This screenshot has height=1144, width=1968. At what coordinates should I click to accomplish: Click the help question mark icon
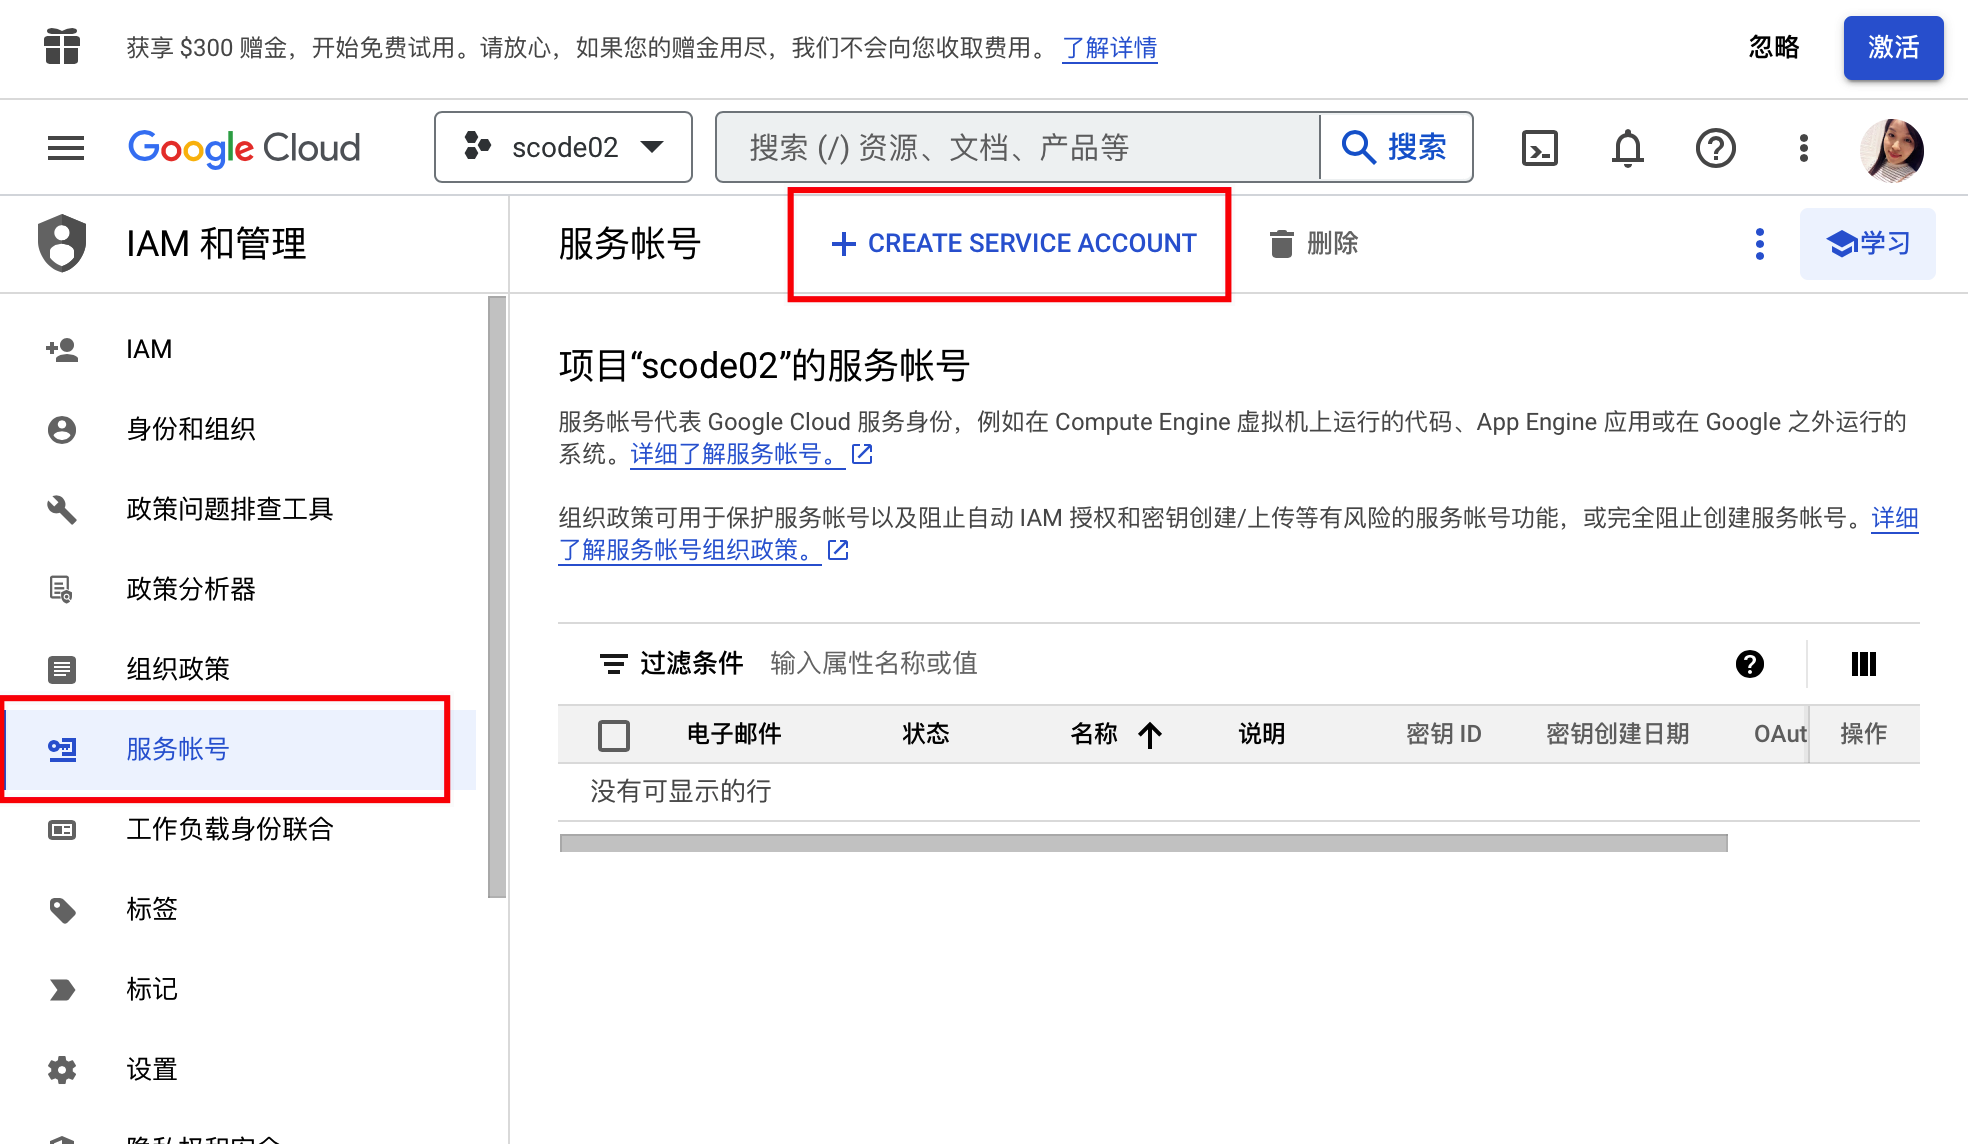1715,148
